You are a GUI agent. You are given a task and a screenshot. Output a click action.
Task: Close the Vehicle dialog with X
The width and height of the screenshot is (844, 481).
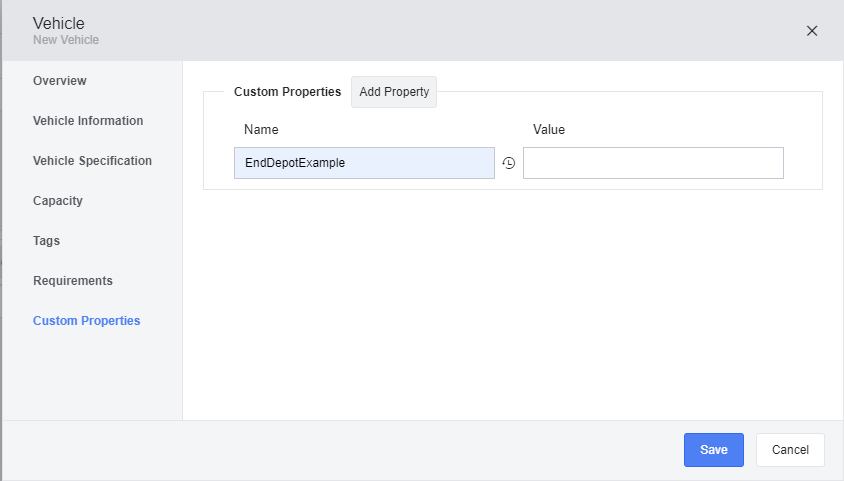pyautogui.click(x=812, y=31)
